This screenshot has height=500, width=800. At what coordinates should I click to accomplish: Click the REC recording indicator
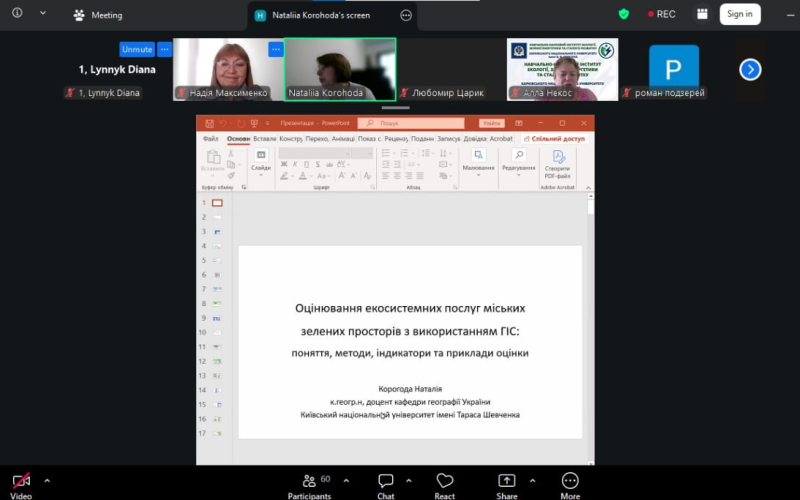661,14
